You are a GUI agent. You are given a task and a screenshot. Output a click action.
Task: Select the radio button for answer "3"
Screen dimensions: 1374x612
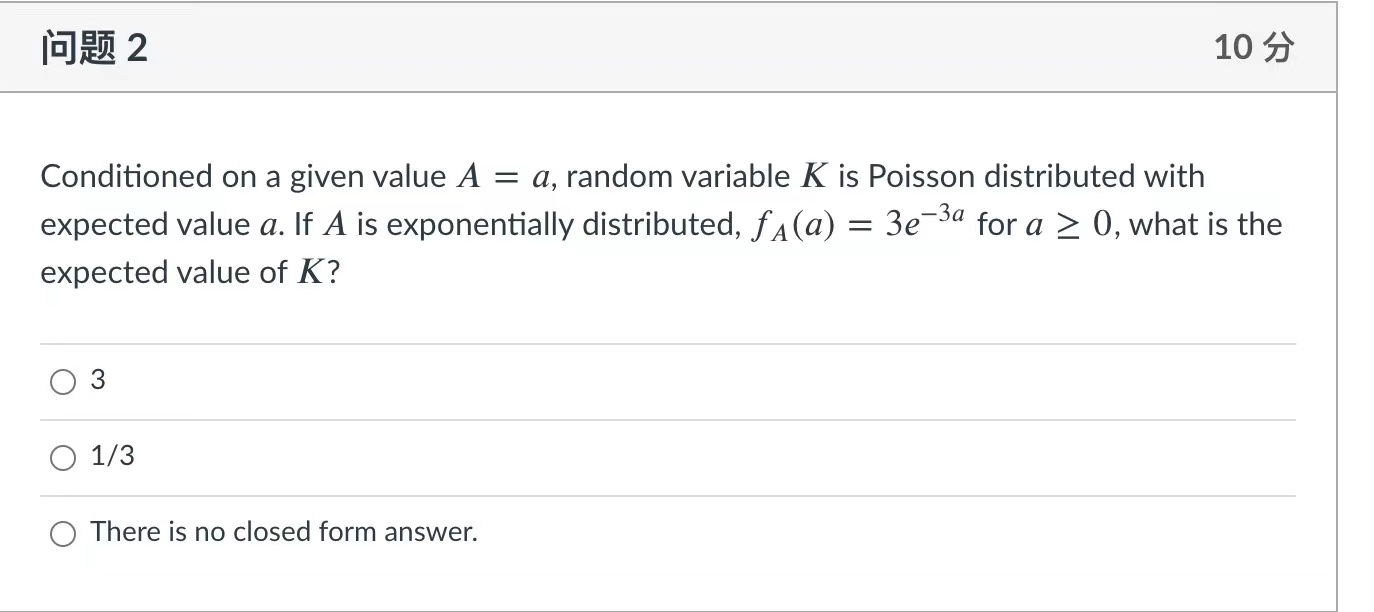click(x=63, y=381)
